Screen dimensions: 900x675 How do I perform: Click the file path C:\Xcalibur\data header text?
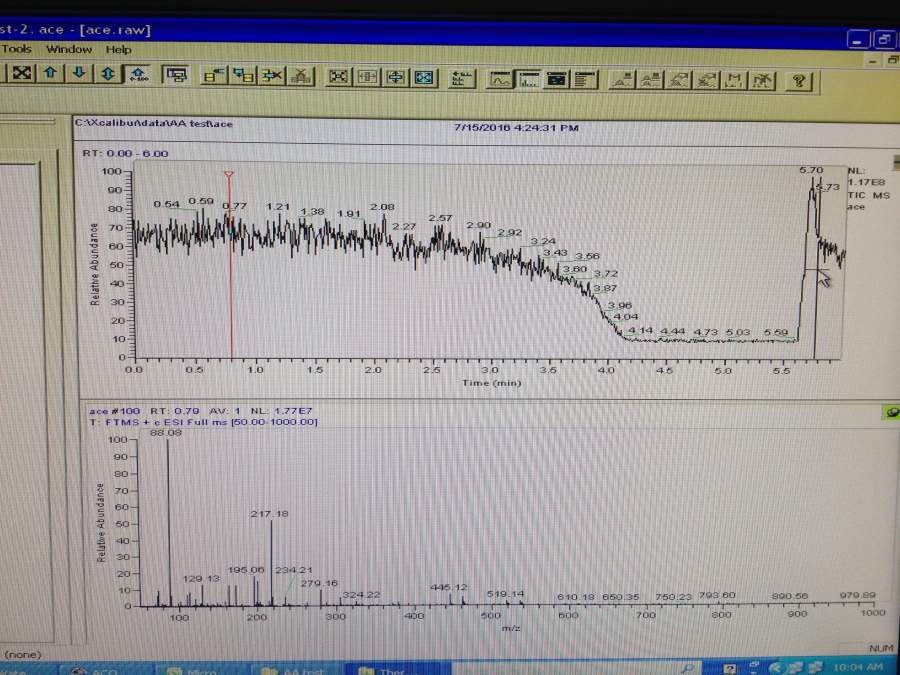coord(153,123)
